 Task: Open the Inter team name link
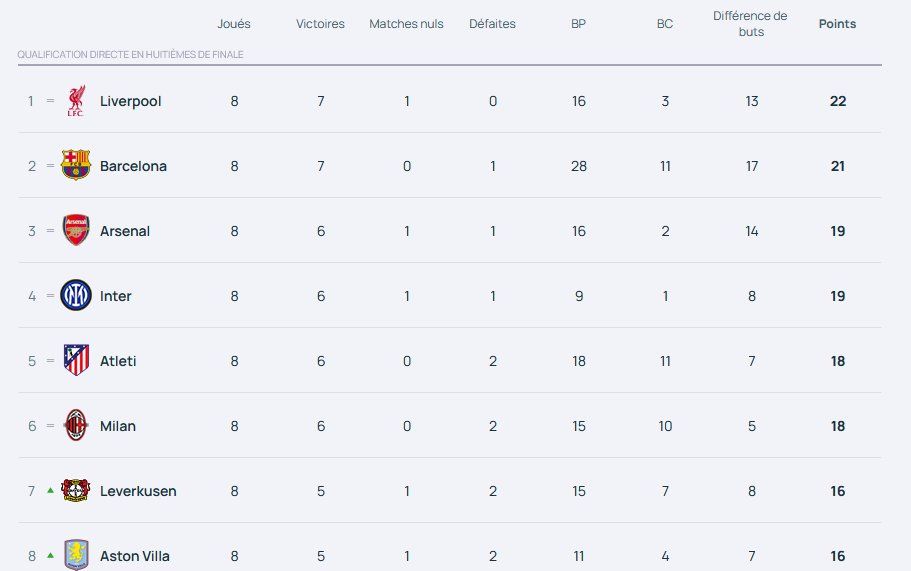pyautogui.click(x=116, y=296)
